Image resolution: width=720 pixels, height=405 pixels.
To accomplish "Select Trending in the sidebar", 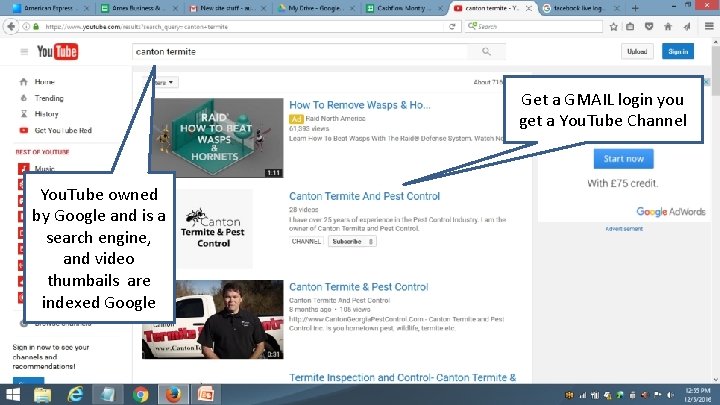I will coord(49,98).
